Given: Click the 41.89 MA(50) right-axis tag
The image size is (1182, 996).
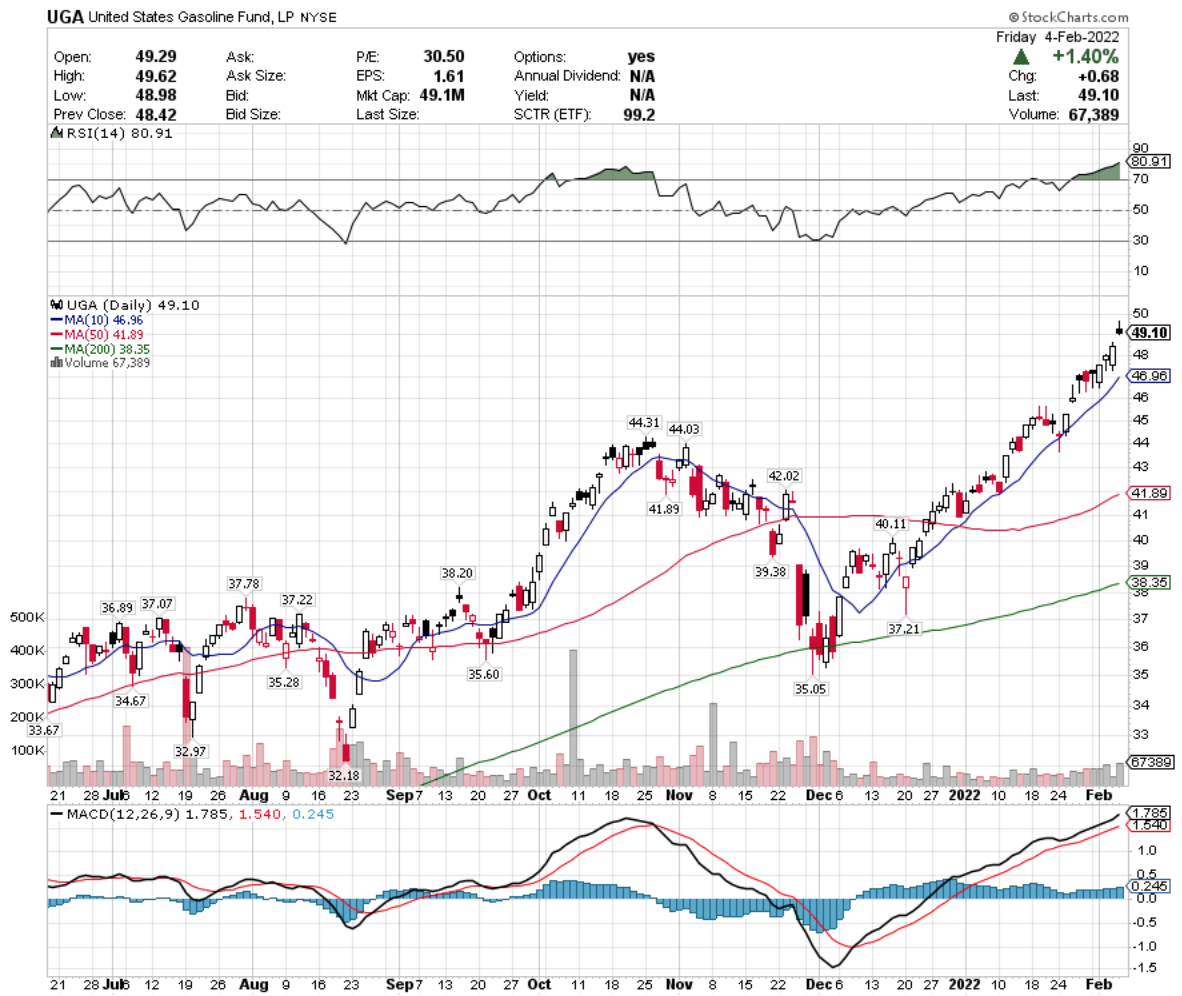Looking at the screenshot, I should tap(1149, 493).
